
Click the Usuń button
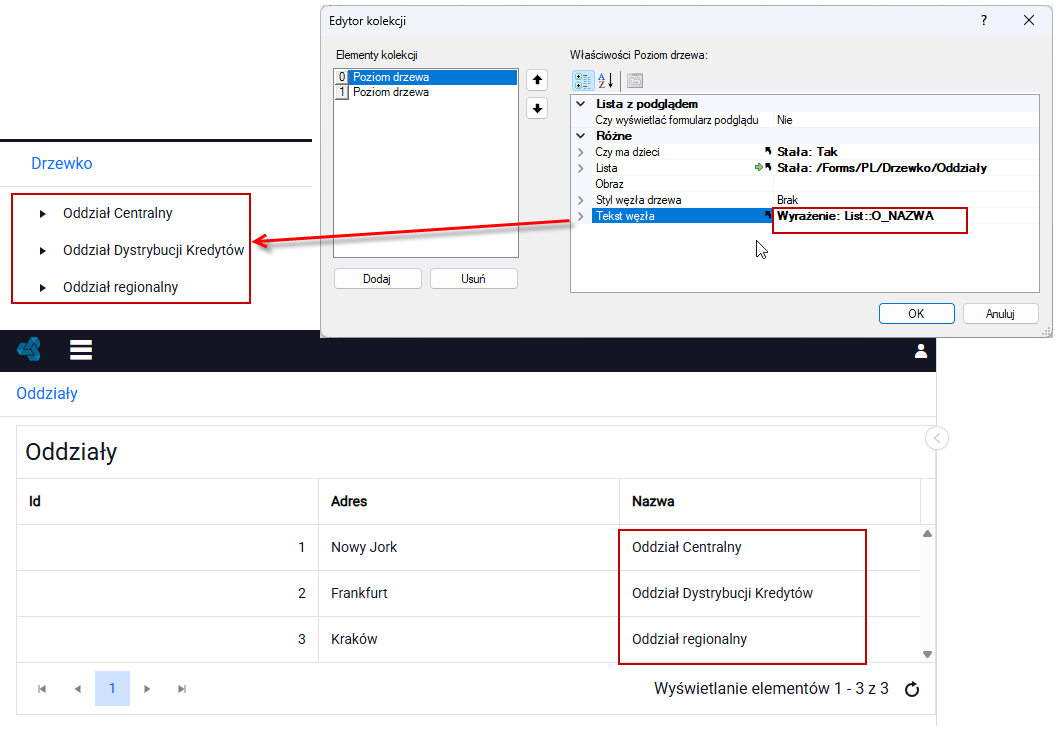pyautogui.click(x=473, y=278)
